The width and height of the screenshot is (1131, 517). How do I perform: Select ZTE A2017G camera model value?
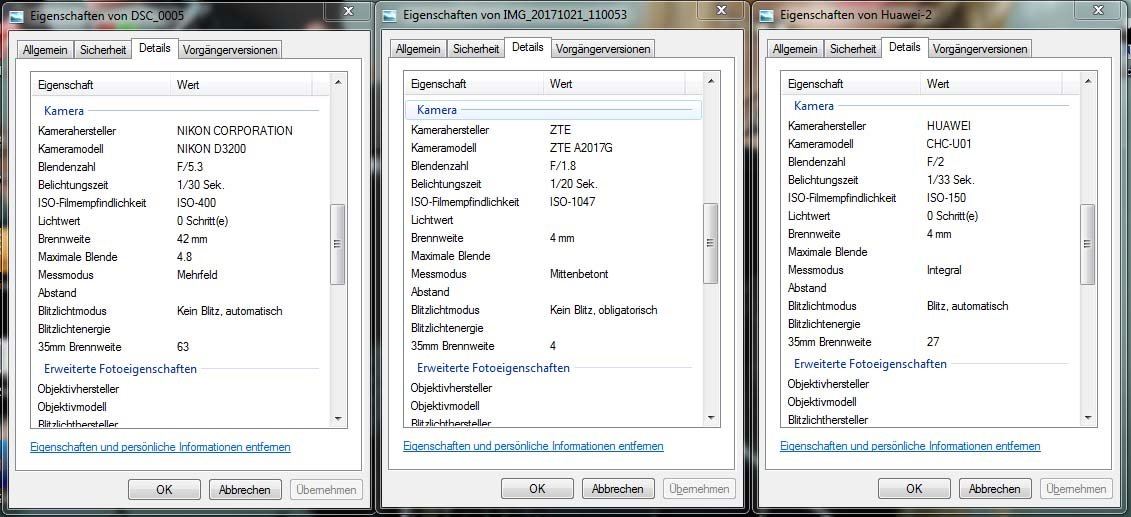(x=581, y=148)
